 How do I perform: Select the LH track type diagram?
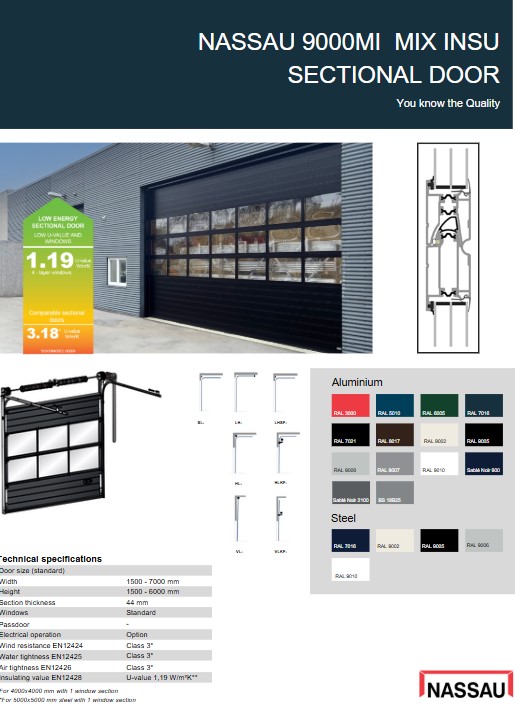pyautogui.click(x=245, y=392)
